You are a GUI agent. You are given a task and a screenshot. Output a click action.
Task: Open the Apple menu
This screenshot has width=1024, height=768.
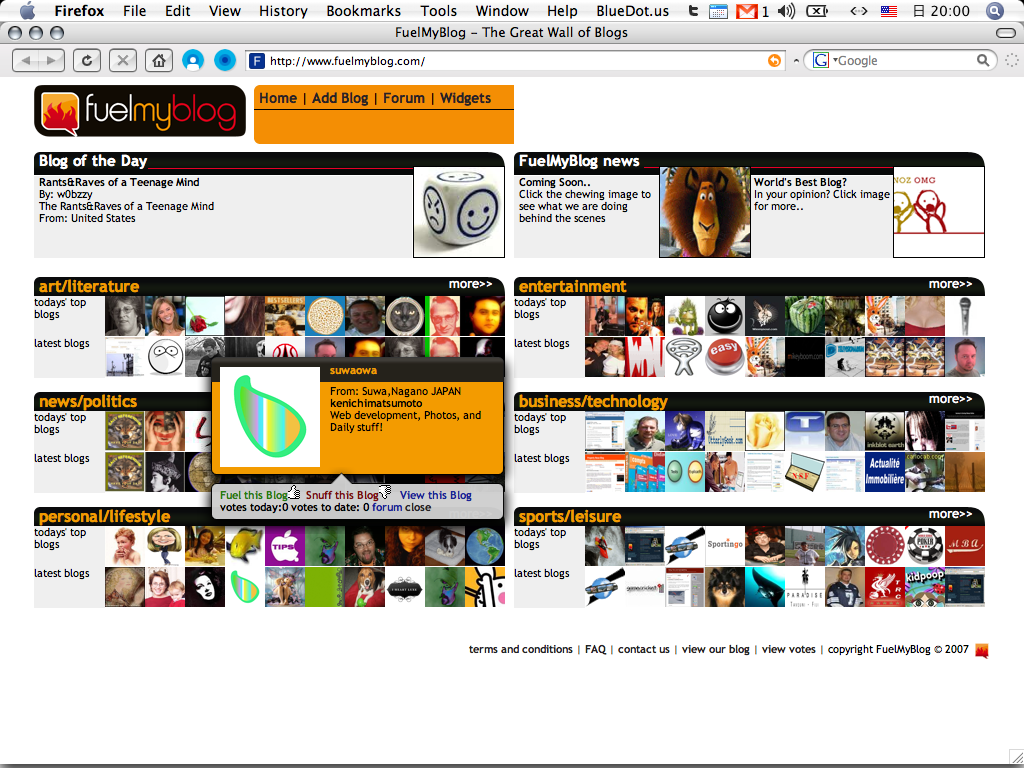tap(27, 10)
